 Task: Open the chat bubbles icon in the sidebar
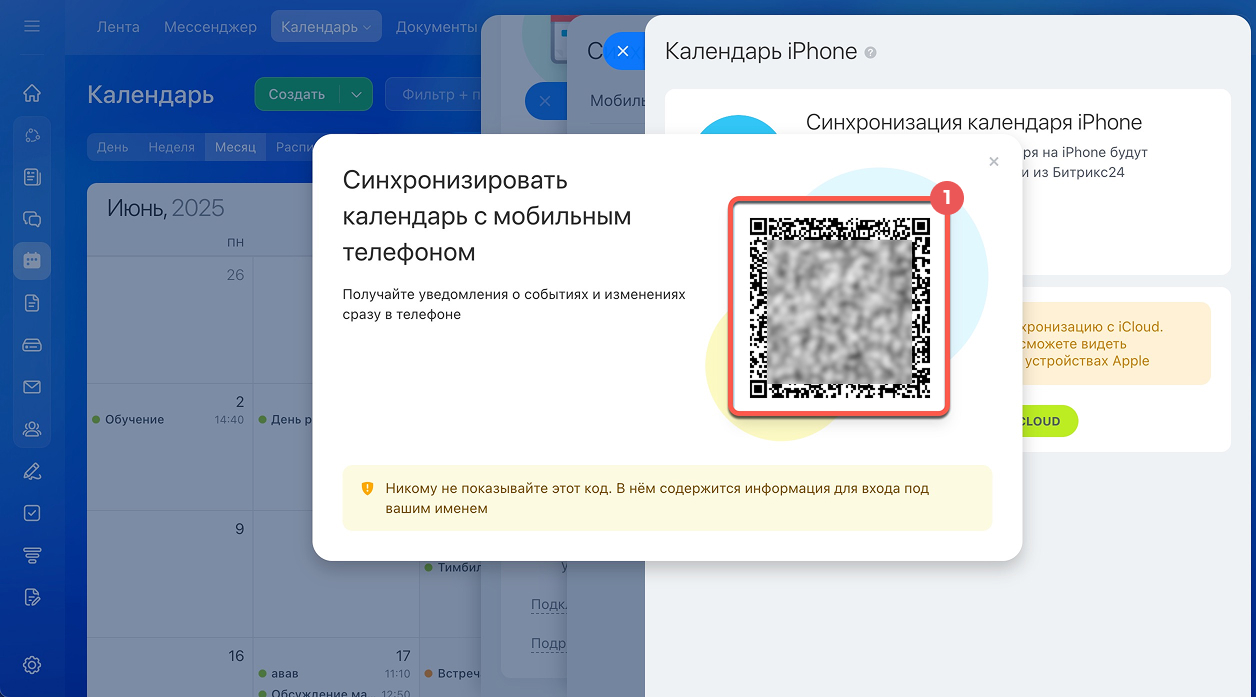tap(32, 219)
